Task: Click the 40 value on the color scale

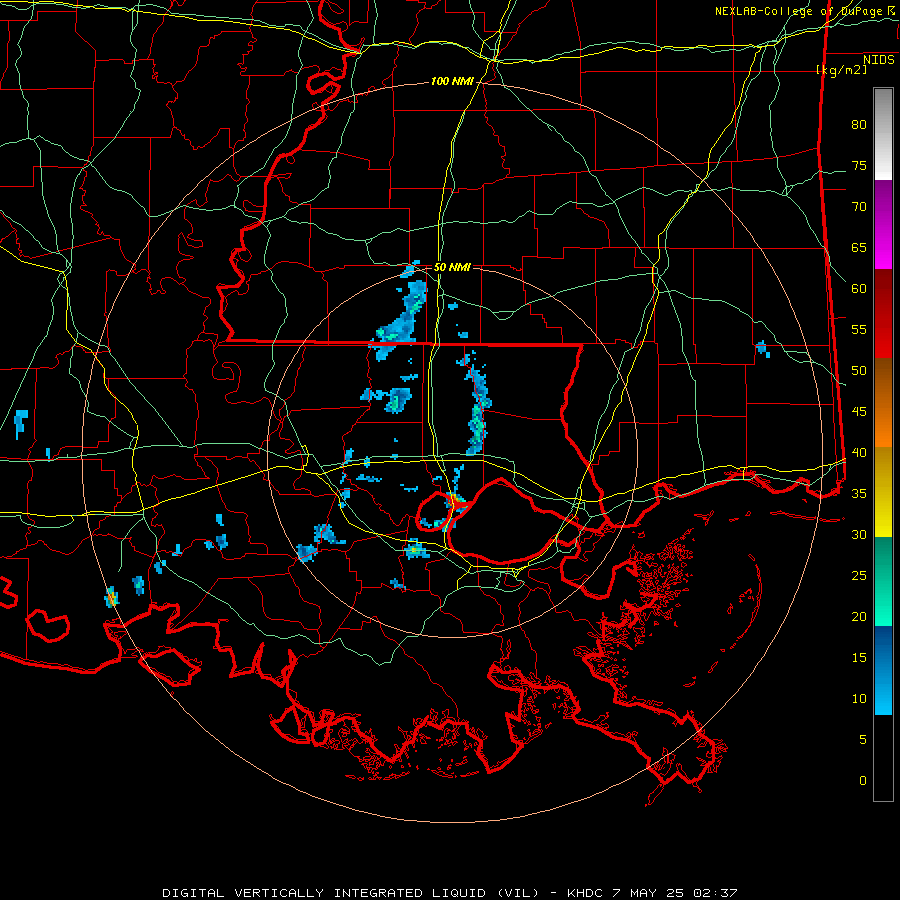Action: pos(859,453)
